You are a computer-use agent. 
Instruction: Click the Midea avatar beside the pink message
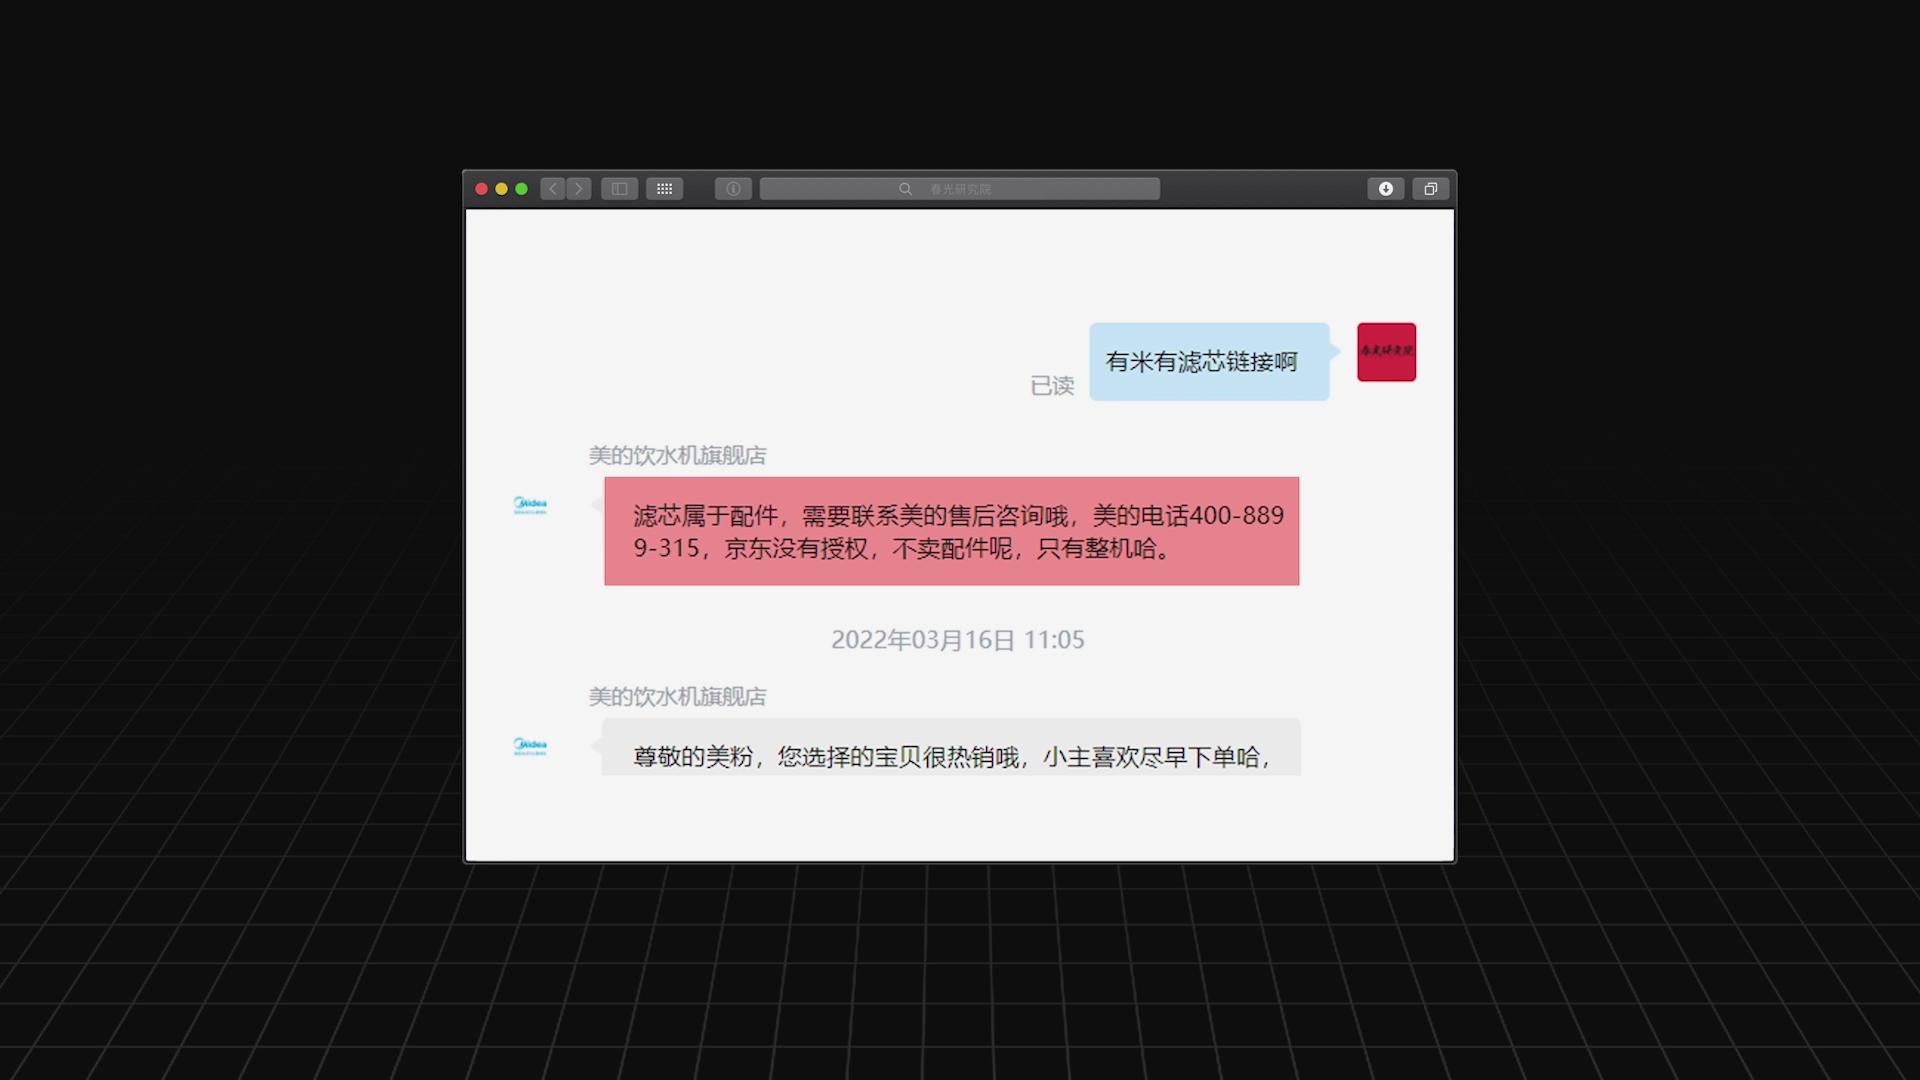531,505
